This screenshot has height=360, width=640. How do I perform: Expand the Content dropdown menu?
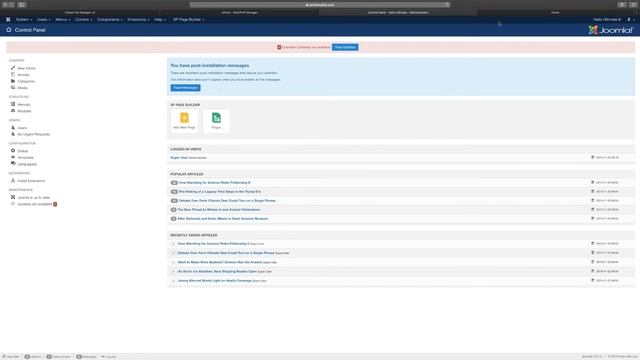tap(84, 20)
